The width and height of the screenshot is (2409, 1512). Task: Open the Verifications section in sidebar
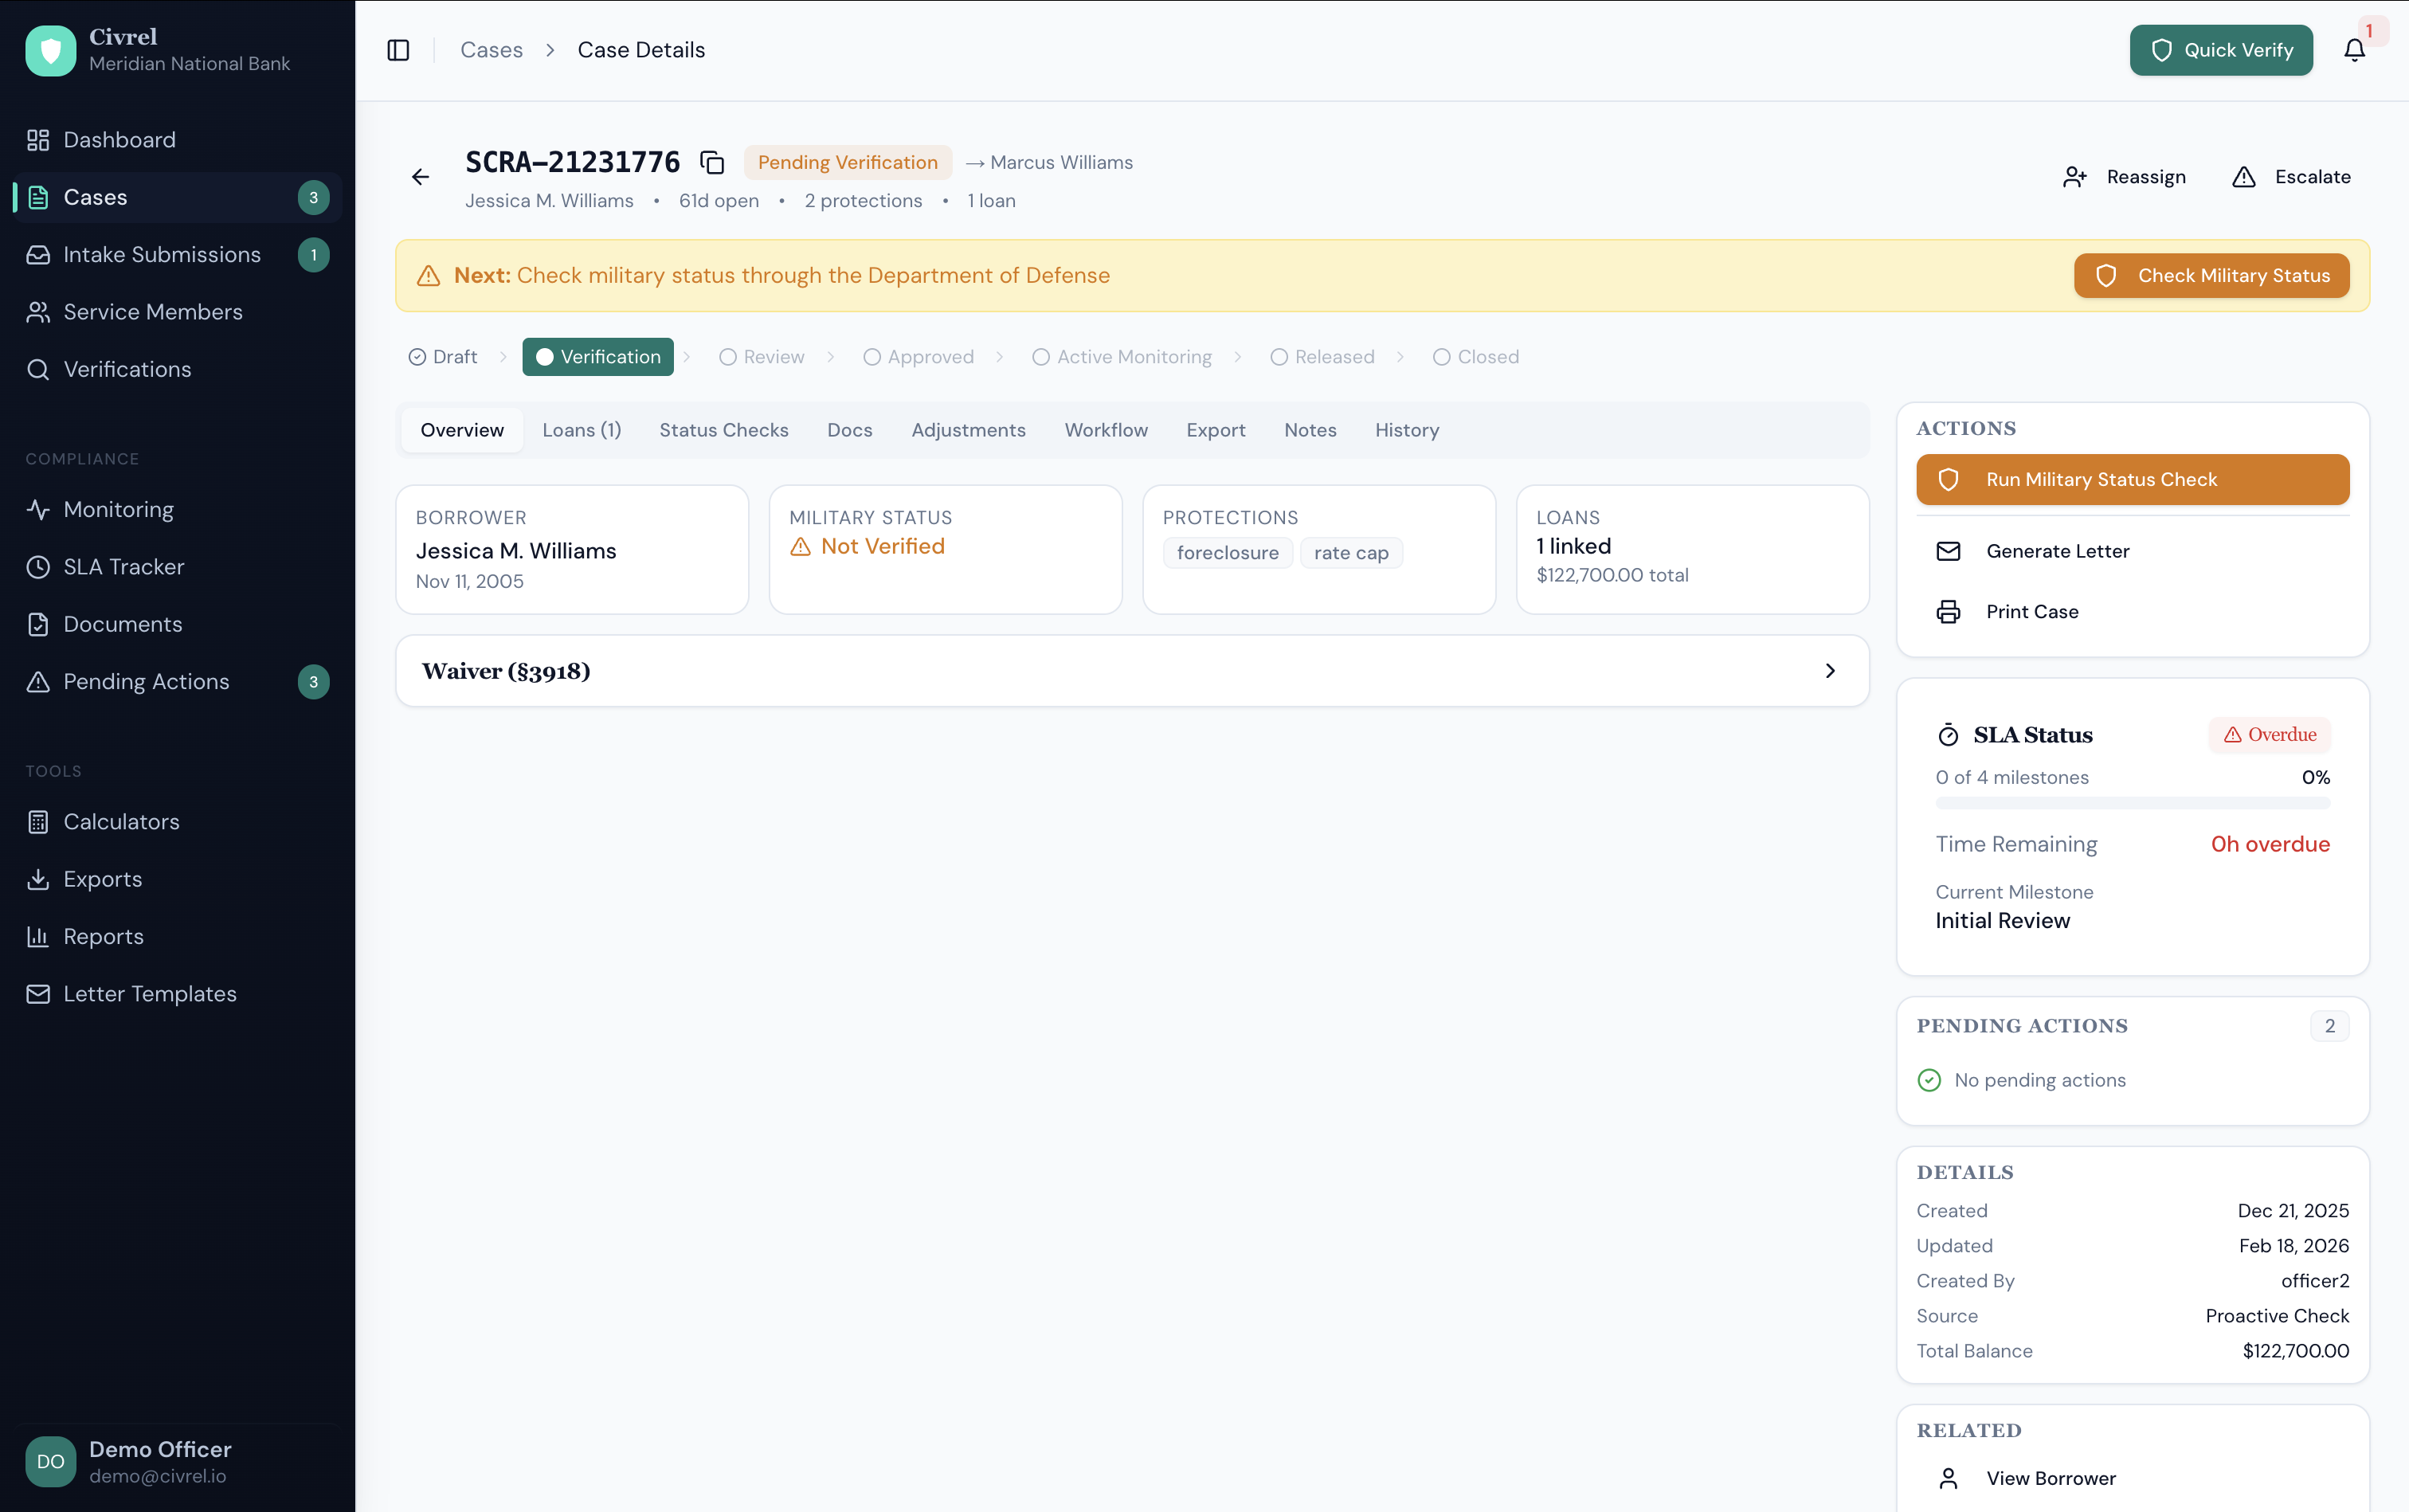127,369
